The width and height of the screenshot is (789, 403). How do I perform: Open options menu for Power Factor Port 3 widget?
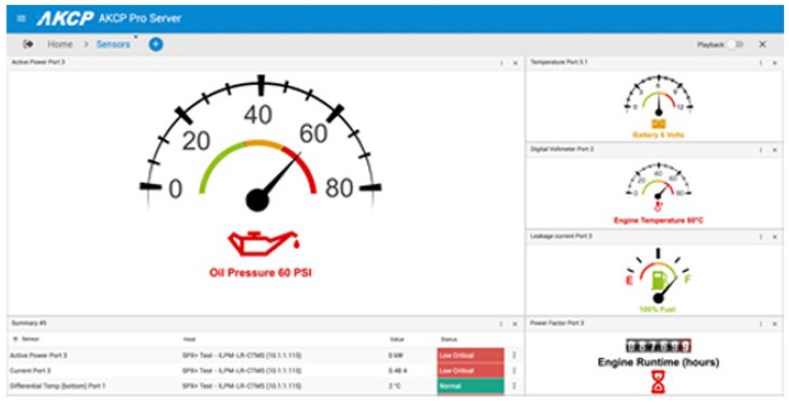coord(761,324)
